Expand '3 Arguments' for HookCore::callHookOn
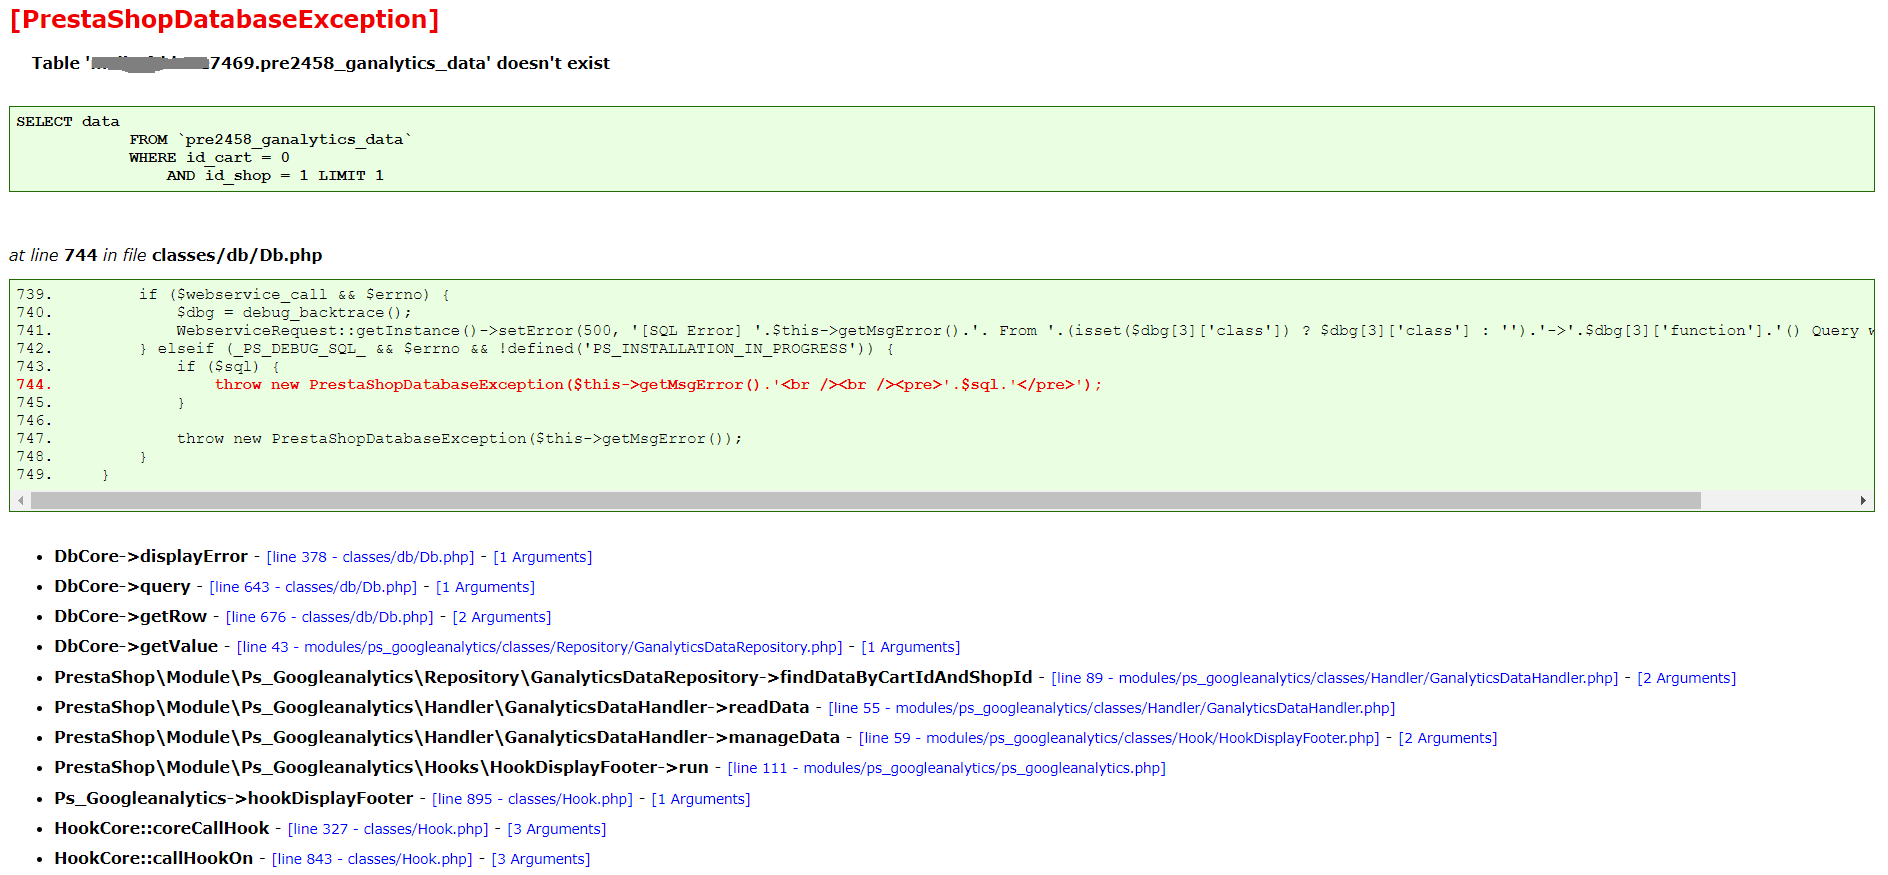1888x875 pixels. [x=541, y=859]
